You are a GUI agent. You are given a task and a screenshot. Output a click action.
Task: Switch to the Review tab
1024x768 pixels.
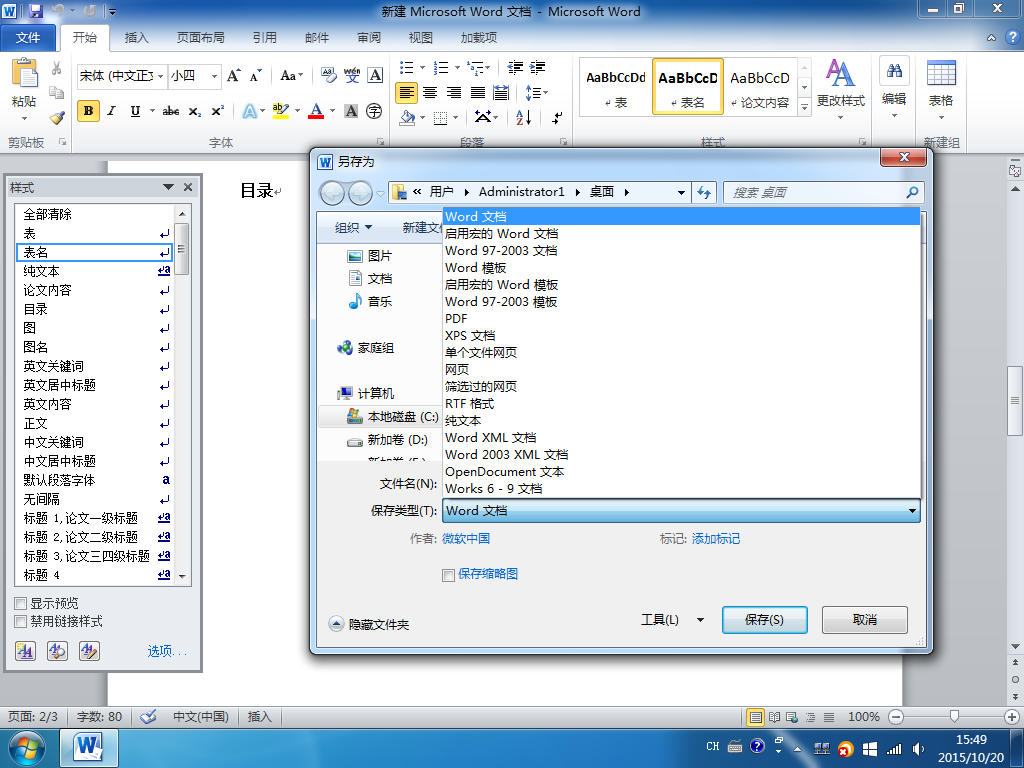tap(369, 37)
